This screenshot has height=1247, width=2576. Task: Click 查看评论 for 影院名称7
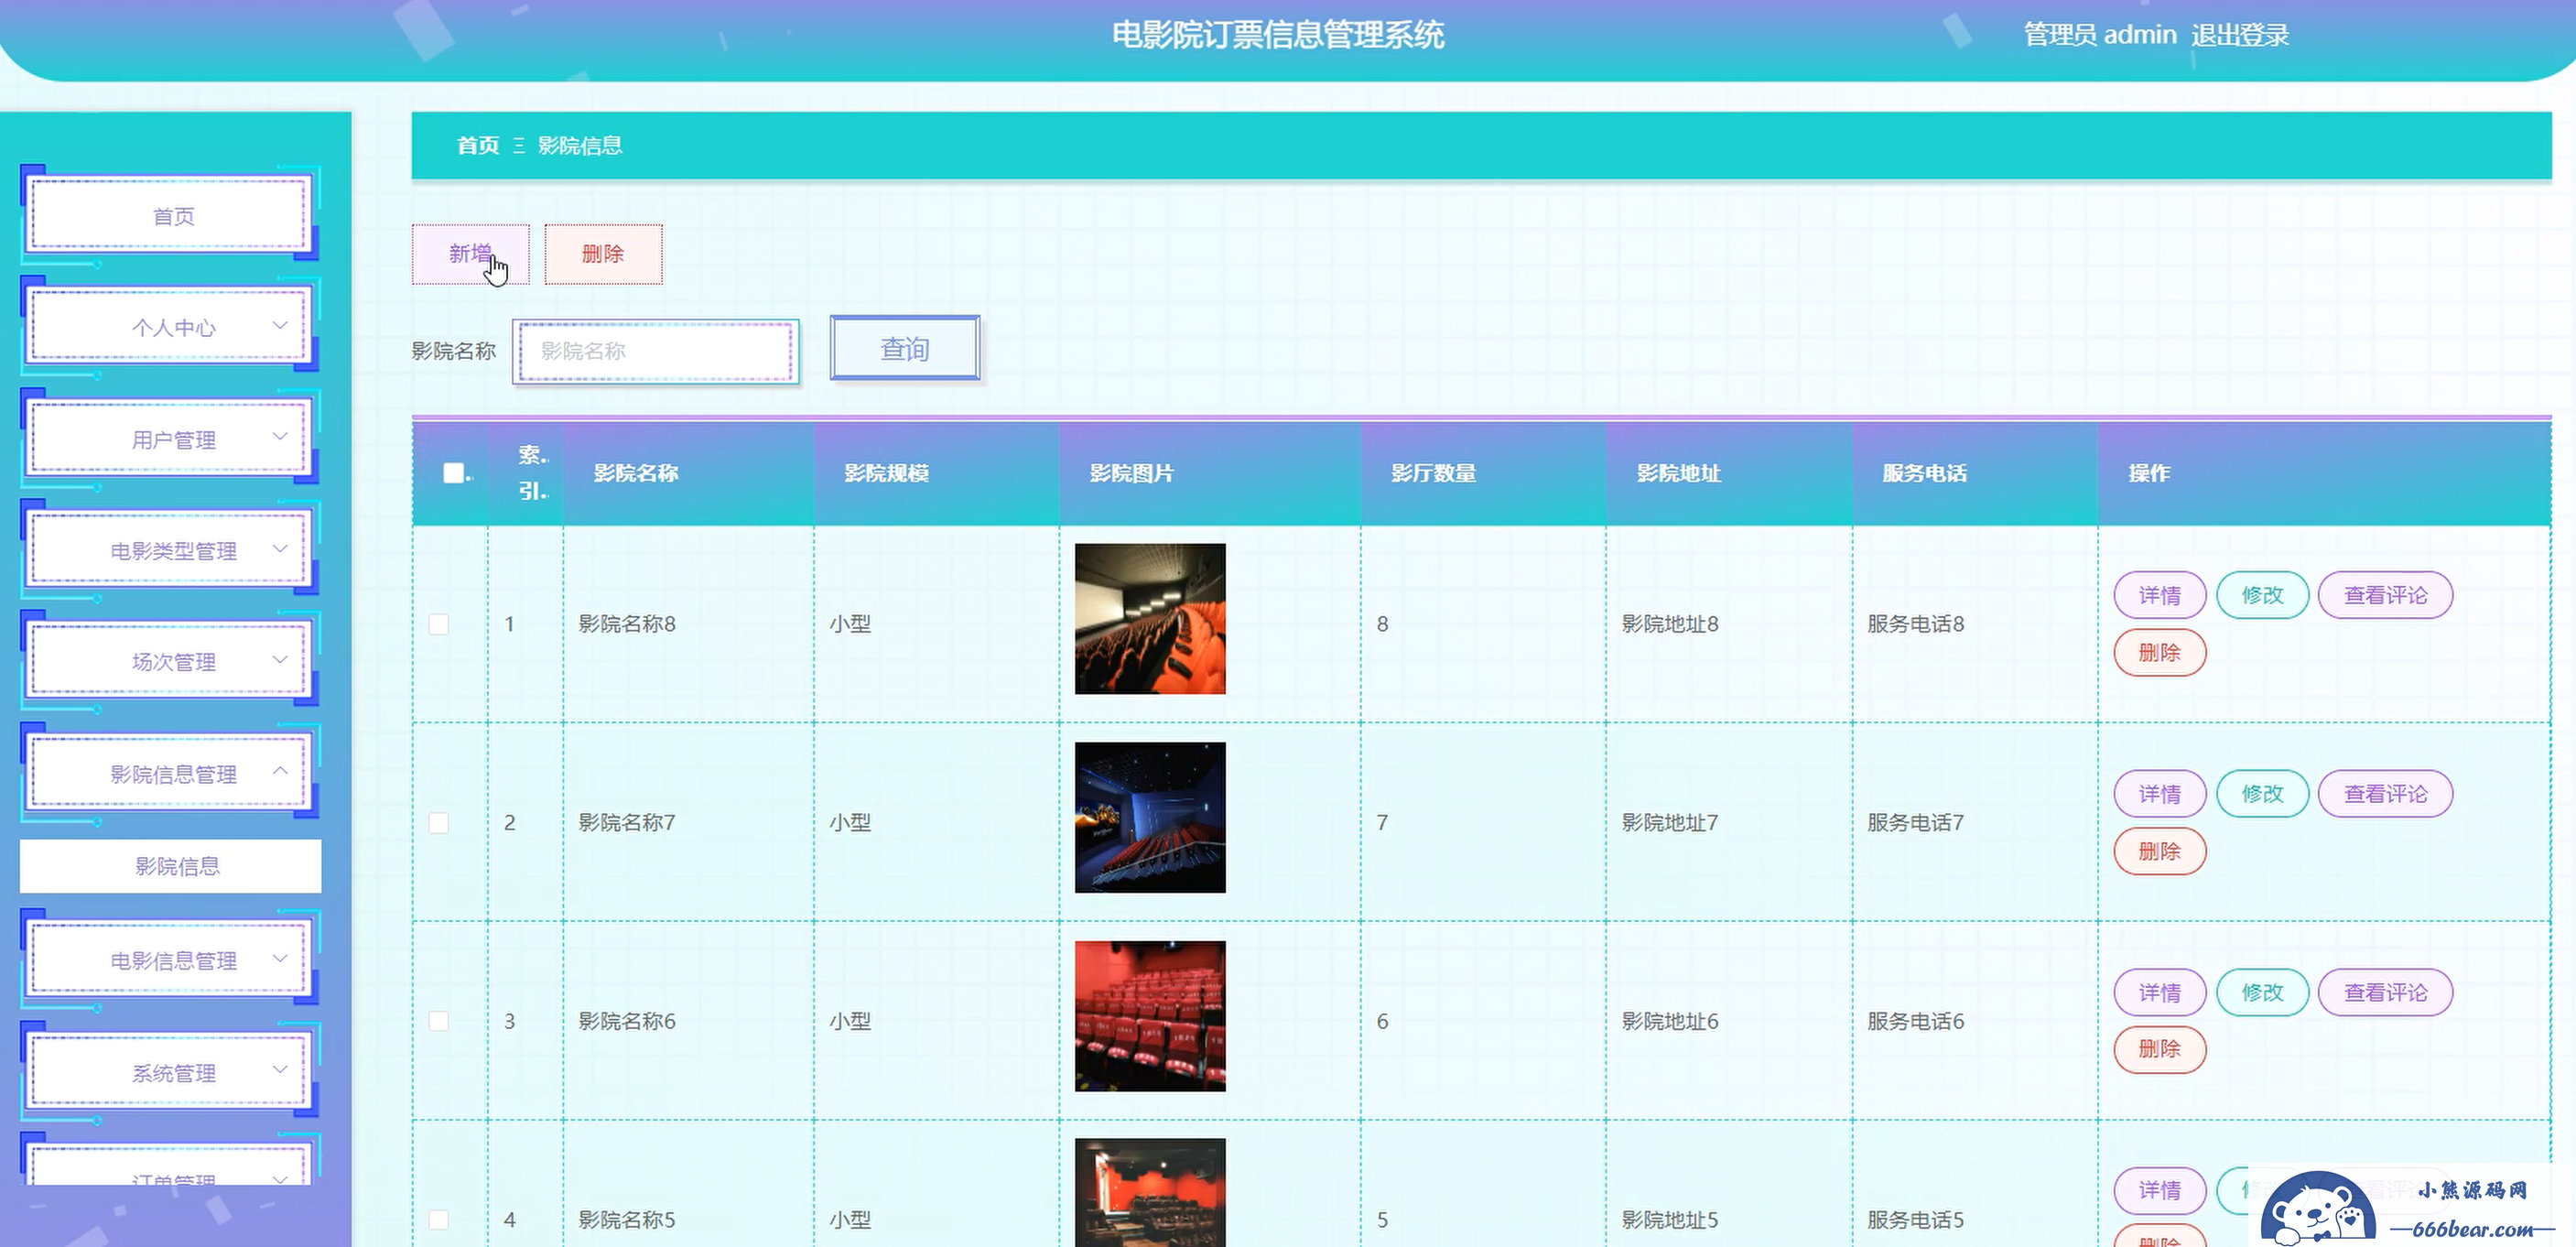coord(2386,794)
